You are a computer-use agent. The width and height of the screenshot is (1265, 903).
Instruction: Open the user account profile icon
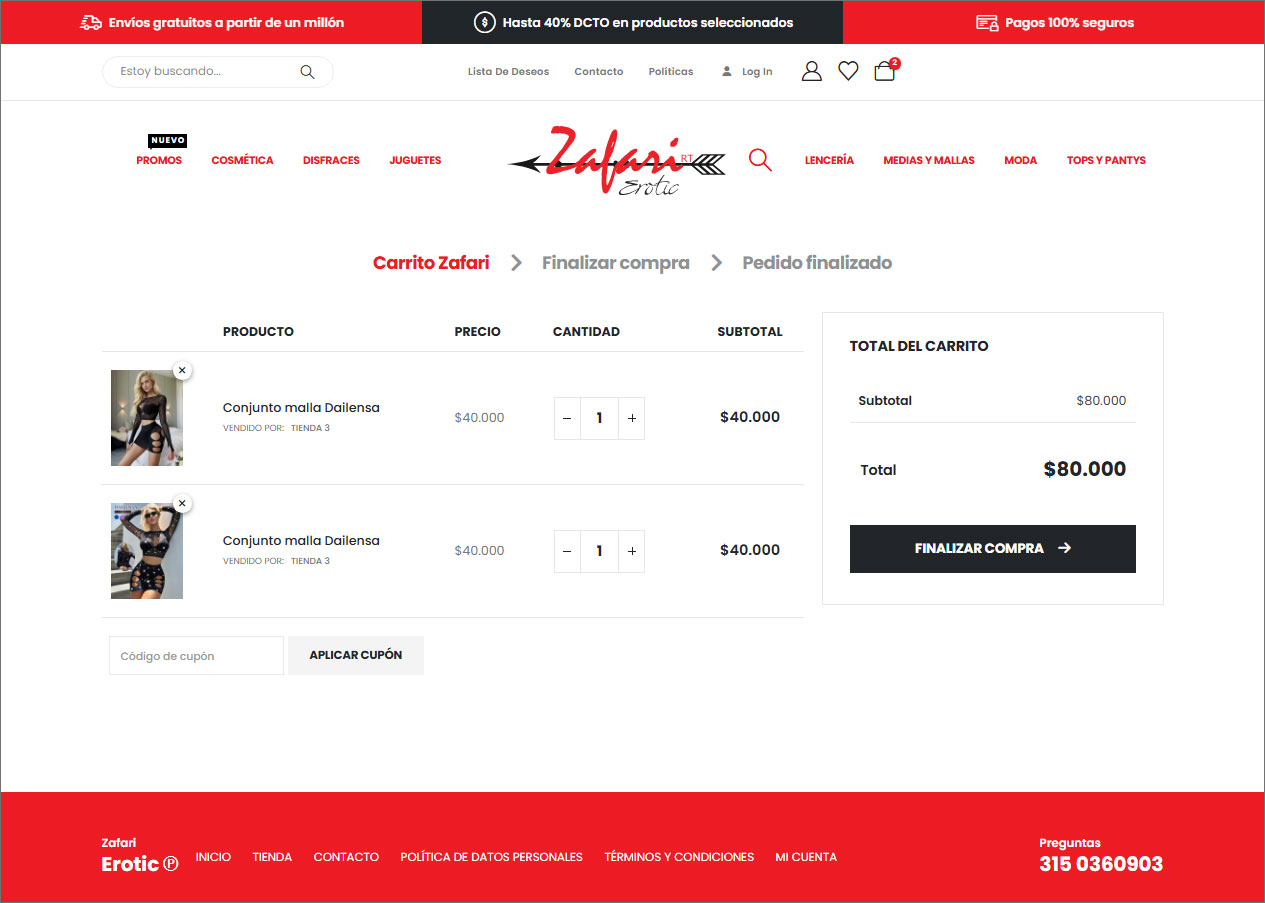(x=812, y=71)
